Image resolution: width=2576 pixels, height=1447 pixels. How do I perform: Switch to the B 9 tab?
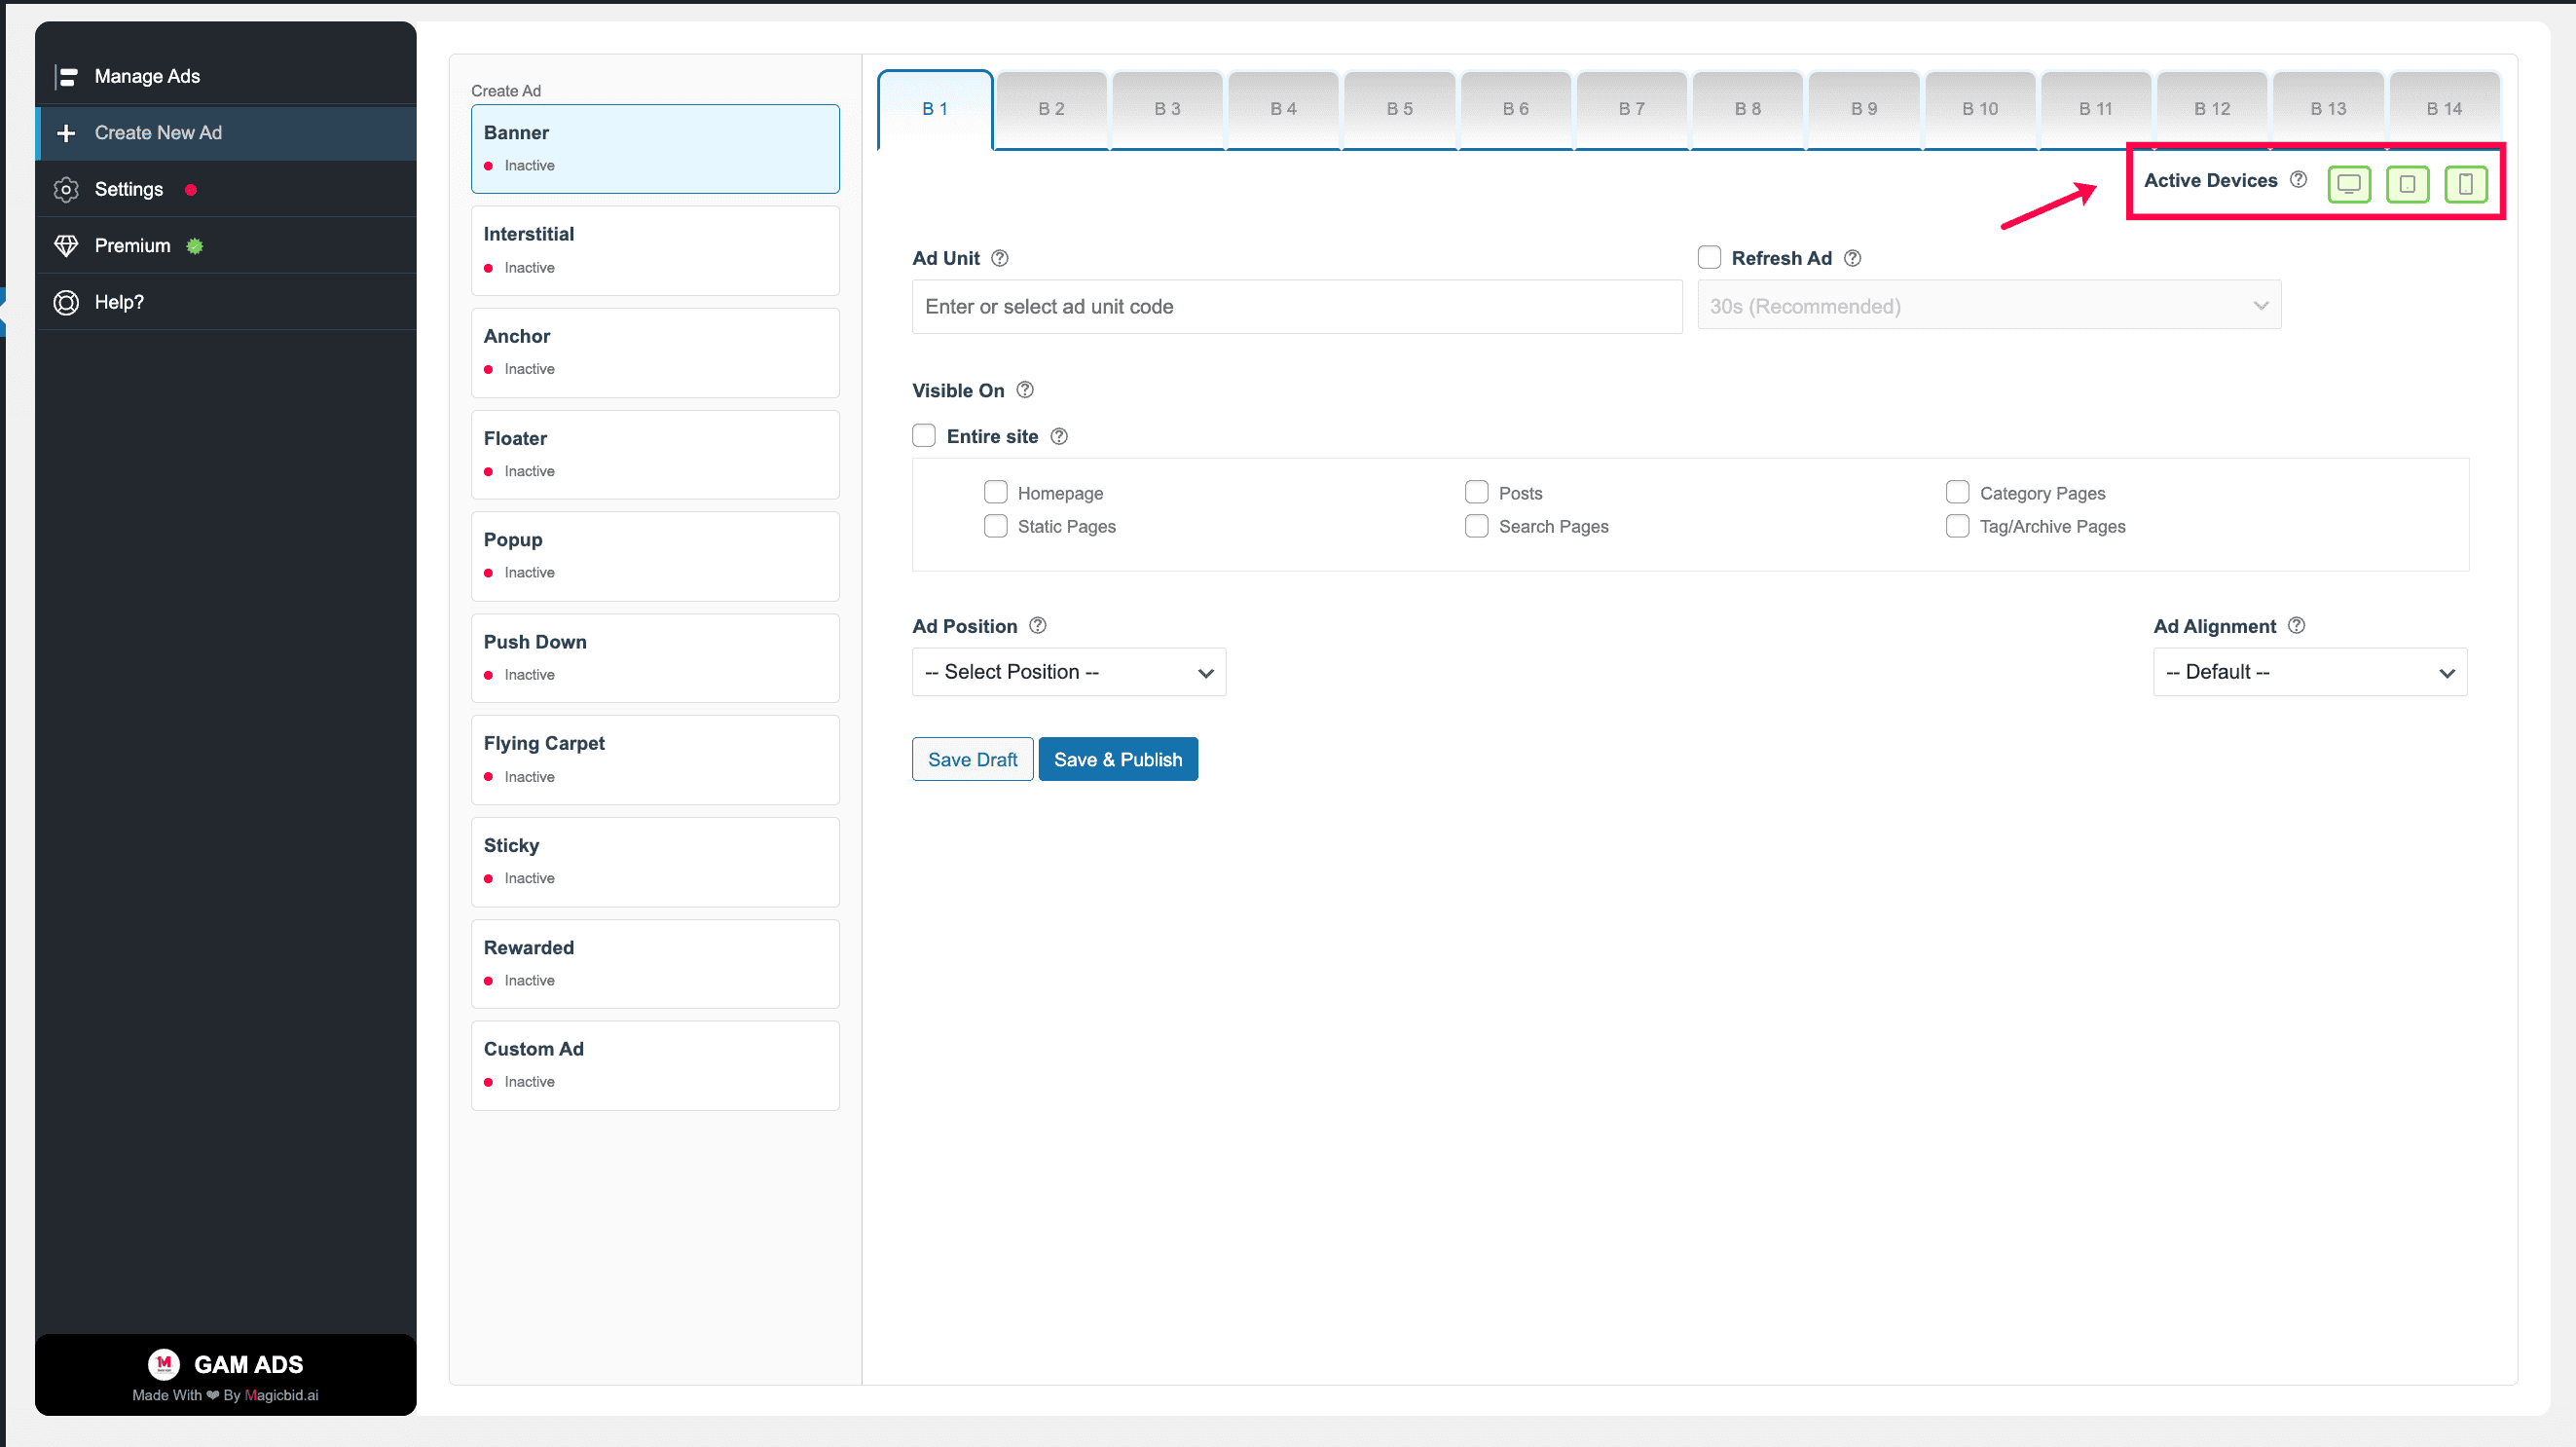tap(1863, 109)
